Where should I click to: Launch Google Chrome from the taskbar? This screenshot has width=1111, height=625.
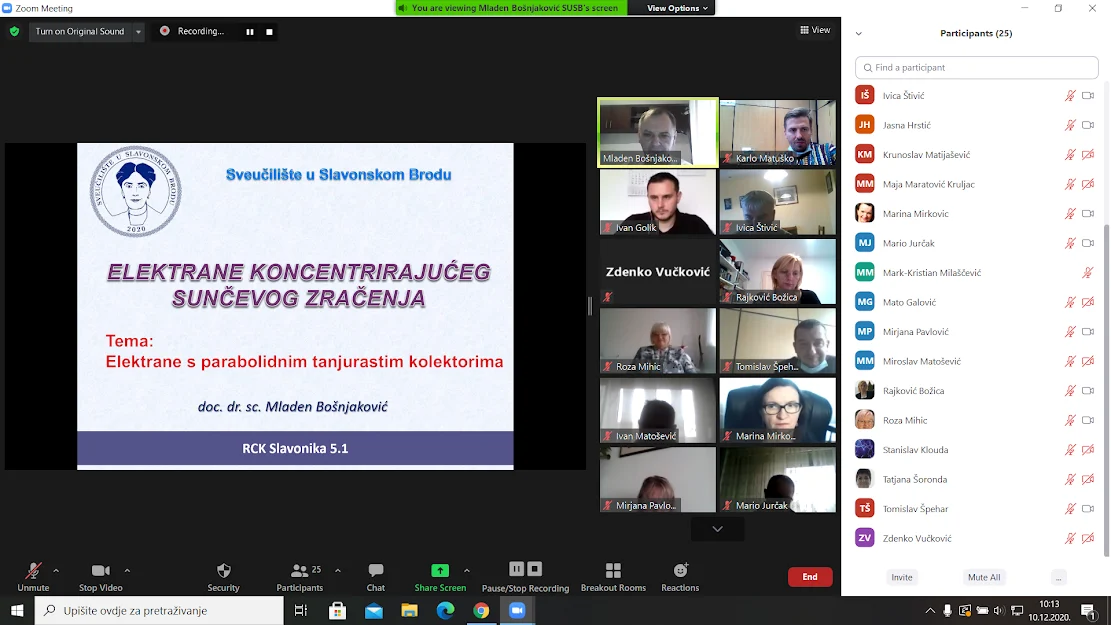(481, 610)
